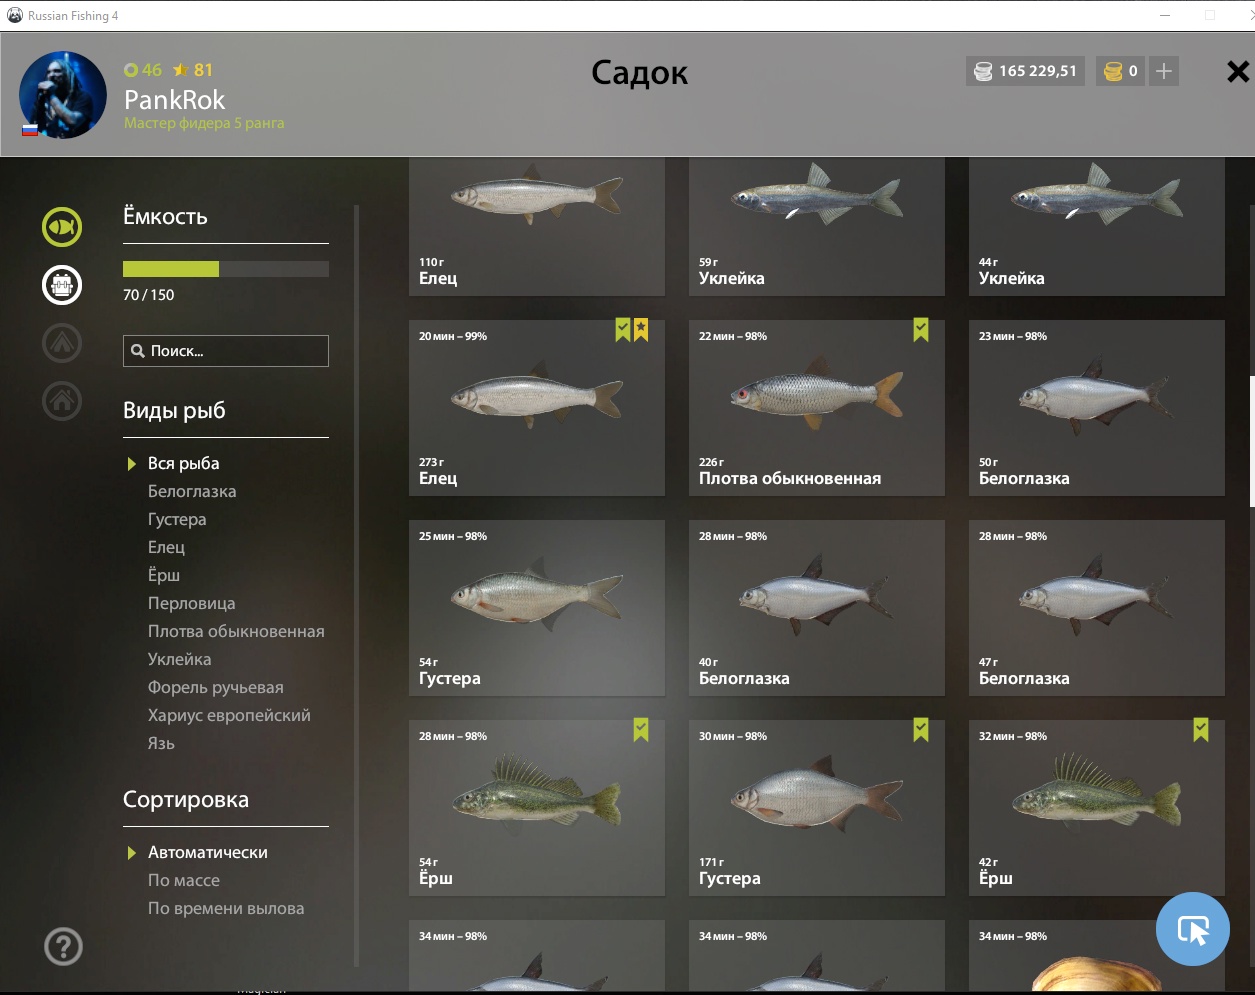1255x995 pixels.
Task: Click the Ёмкость capacity progress bar
Action: pyautogui.click(x=226, y=269)
